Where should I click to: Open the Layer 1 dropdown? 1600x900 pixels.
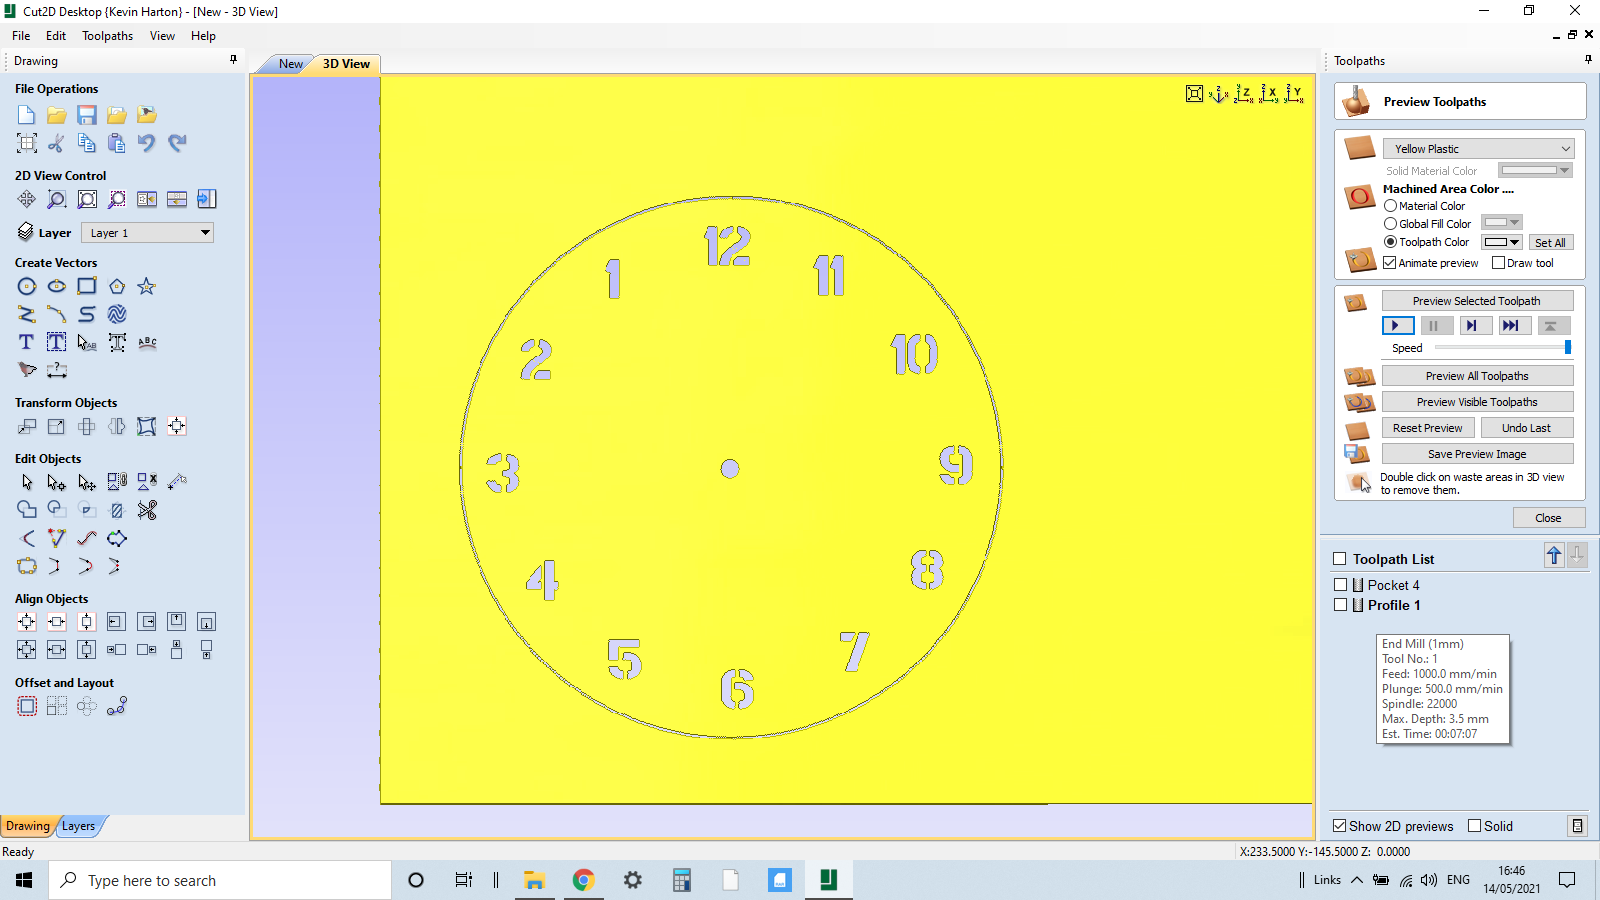coord(147,232)
